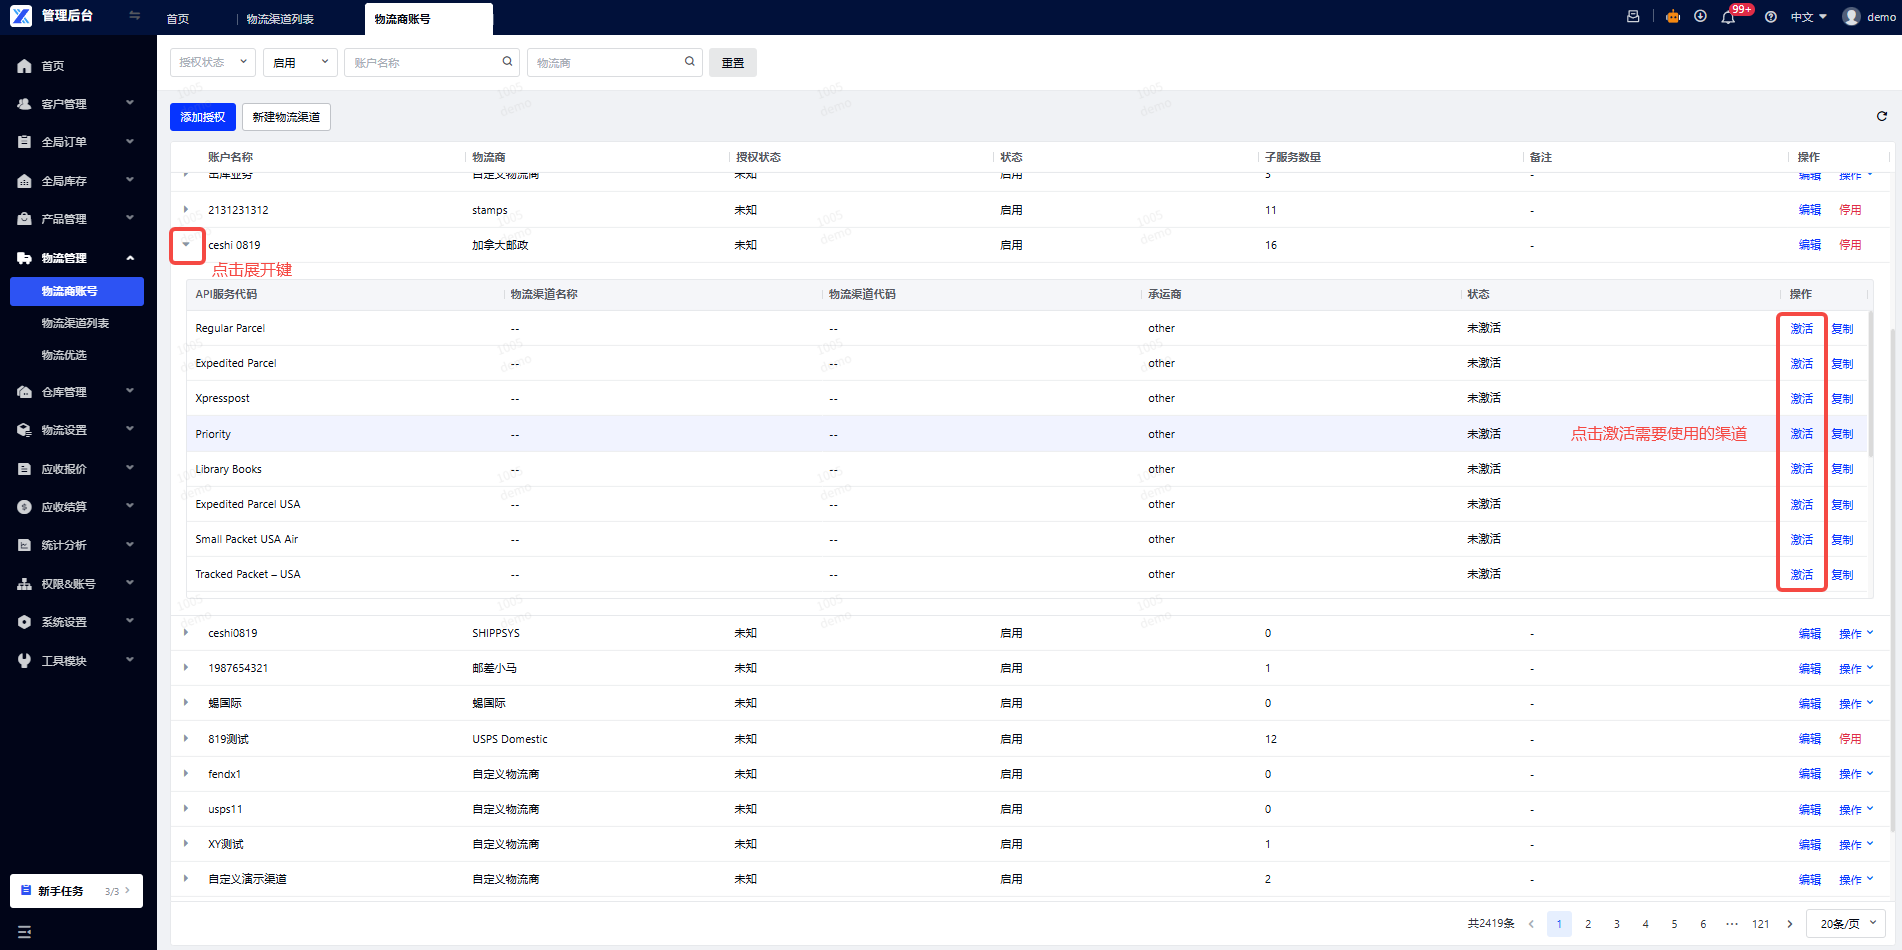Open the download center icon

1700,17
